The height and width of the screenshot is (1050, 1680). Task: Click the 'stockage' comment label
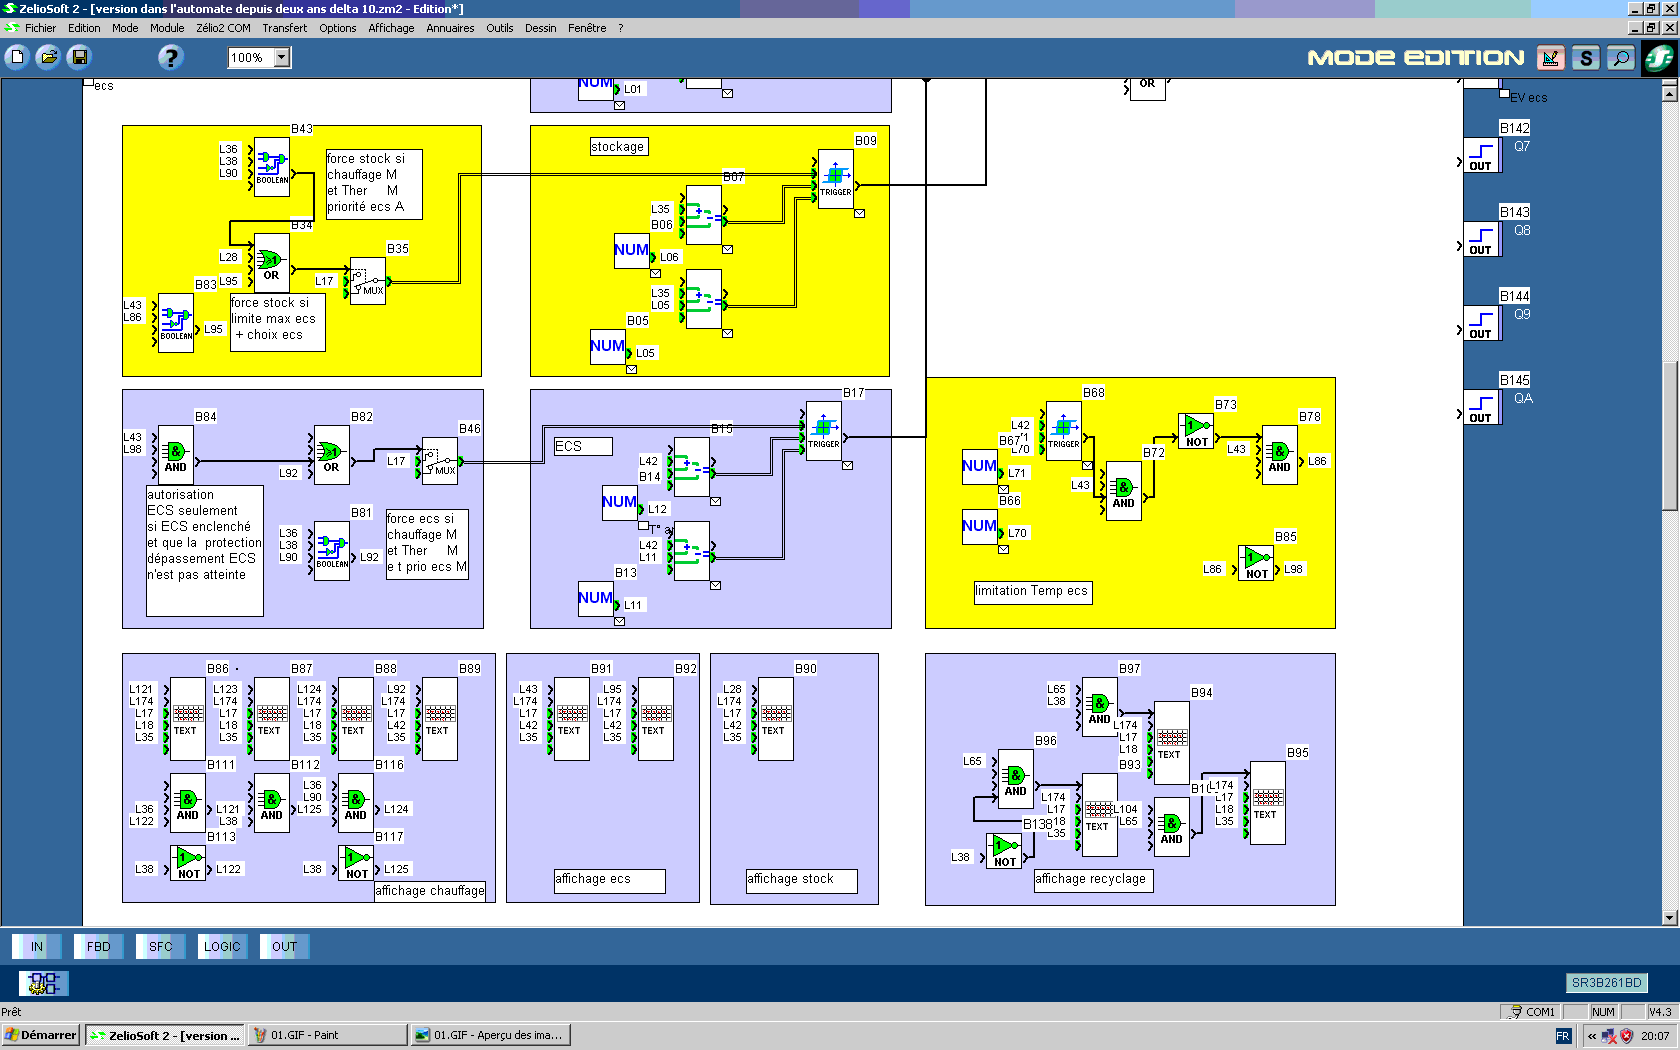click(618, 147)
